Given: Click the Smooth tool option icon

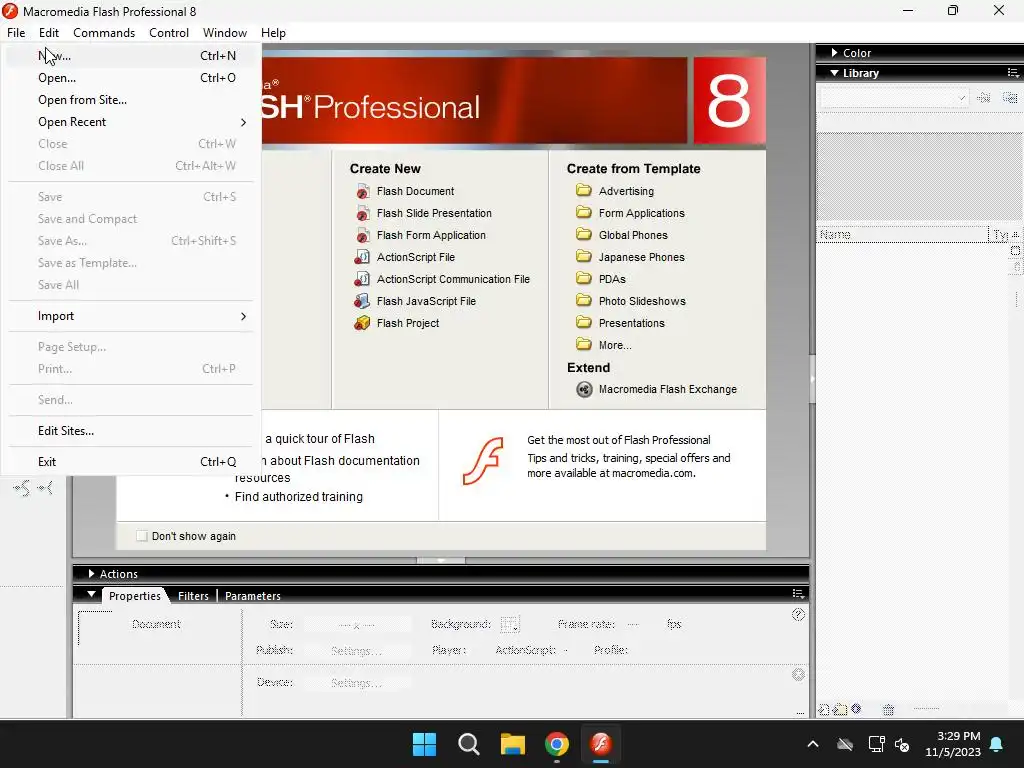Looking at the screenshot, I should point(22,488).
